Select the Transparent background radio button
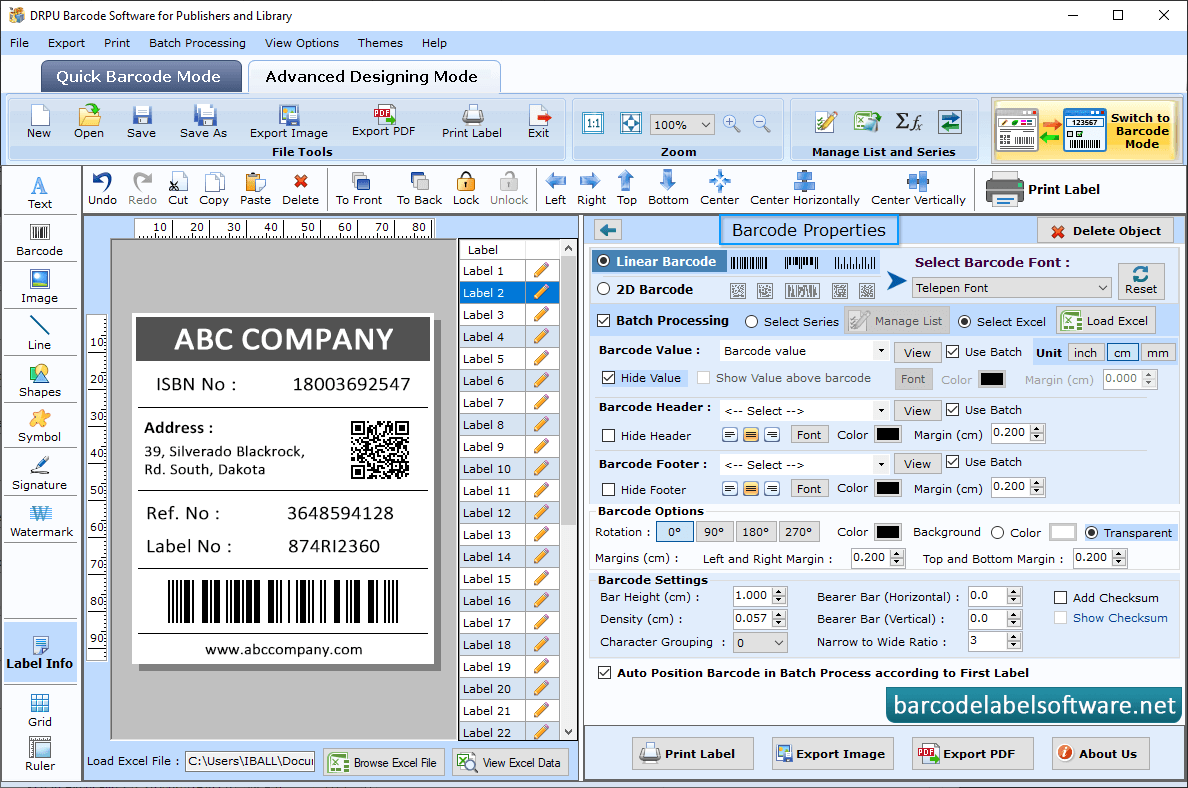 [x=1092, y=533]
